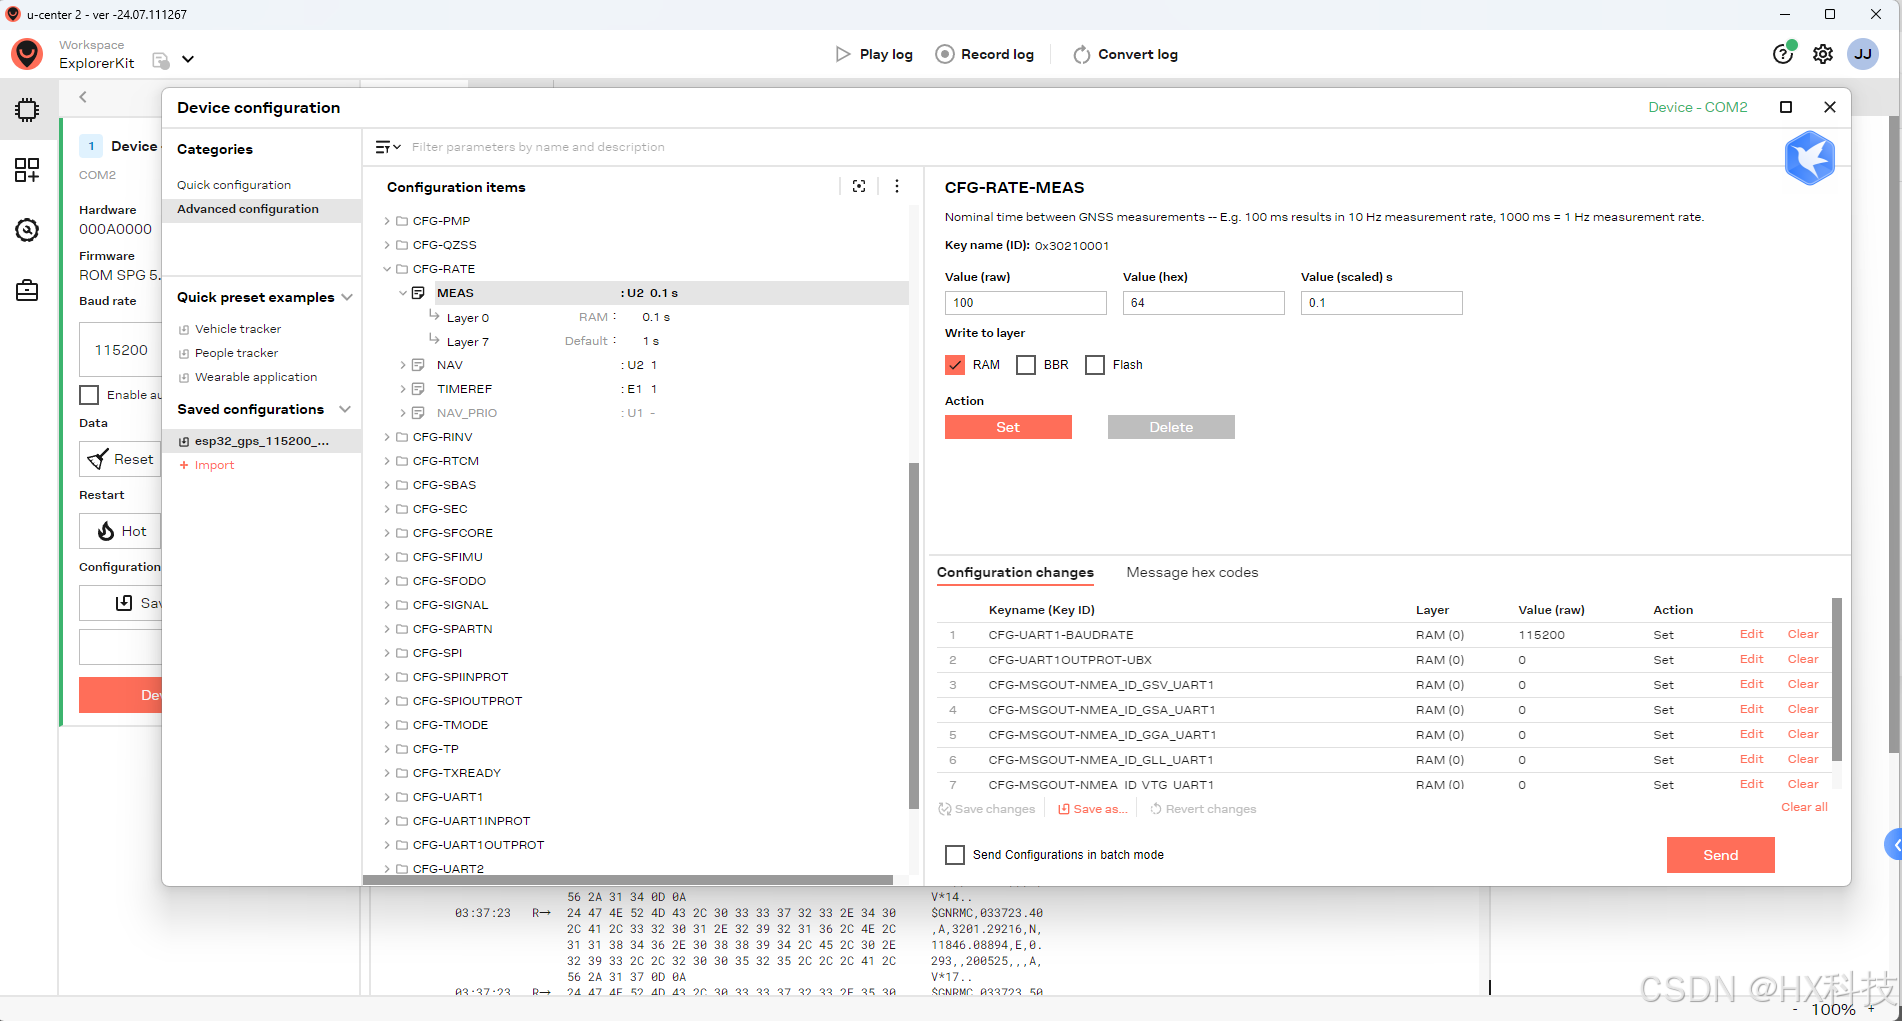Viewport: 1902px width, 1021px height.
Task: Click the esp32_gps_115200 saved config icon
Action: (x=184, y=441)
